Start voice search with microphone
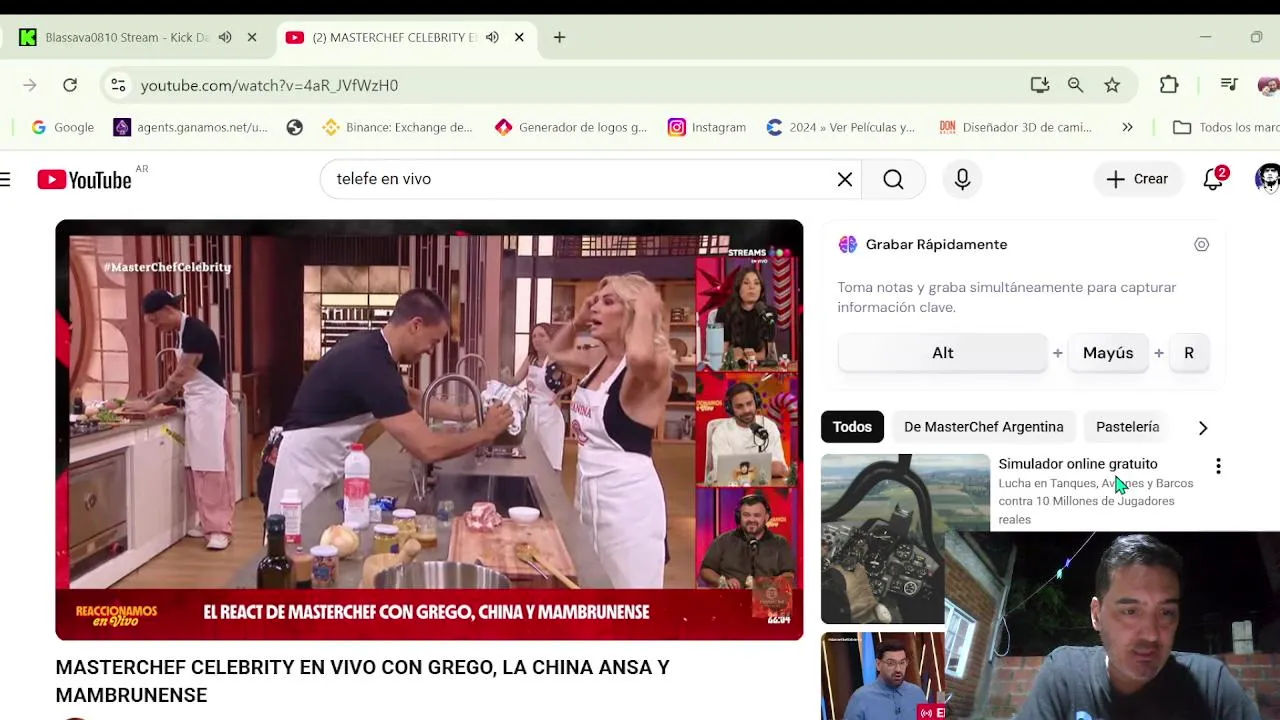 [962, 179]
